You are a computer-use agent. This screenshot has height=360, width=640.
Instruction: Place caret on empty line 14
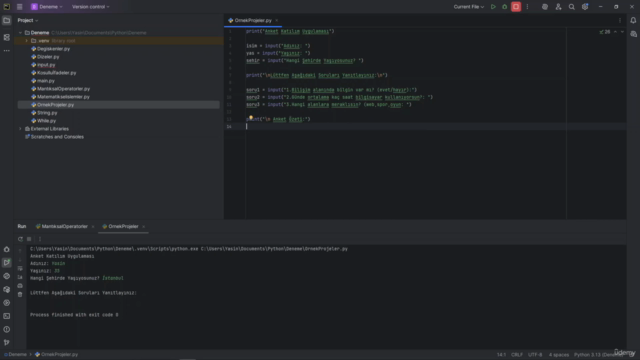(x=436, y=127)
